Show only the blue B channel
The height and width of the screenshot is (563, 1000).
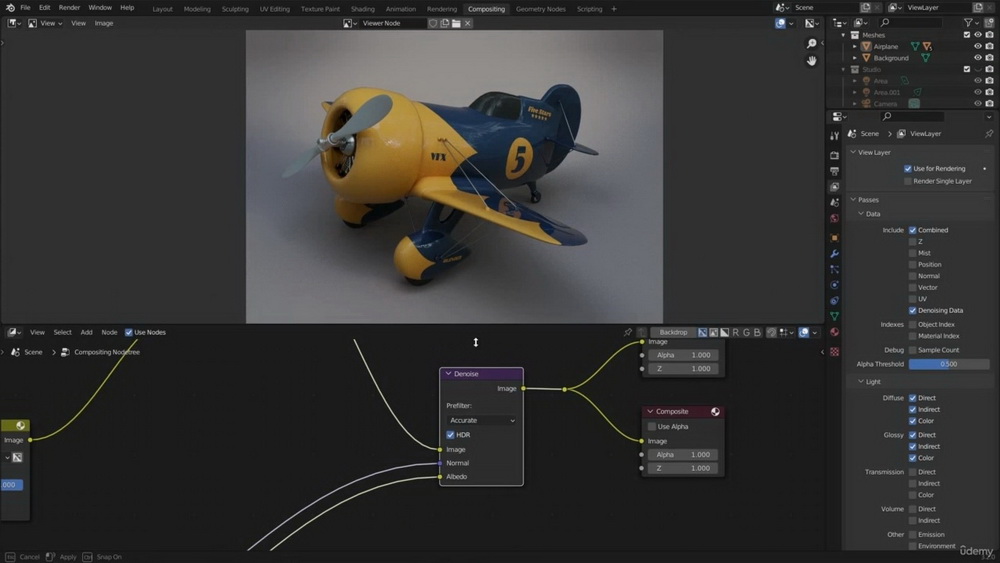click(x=757, y=332)
